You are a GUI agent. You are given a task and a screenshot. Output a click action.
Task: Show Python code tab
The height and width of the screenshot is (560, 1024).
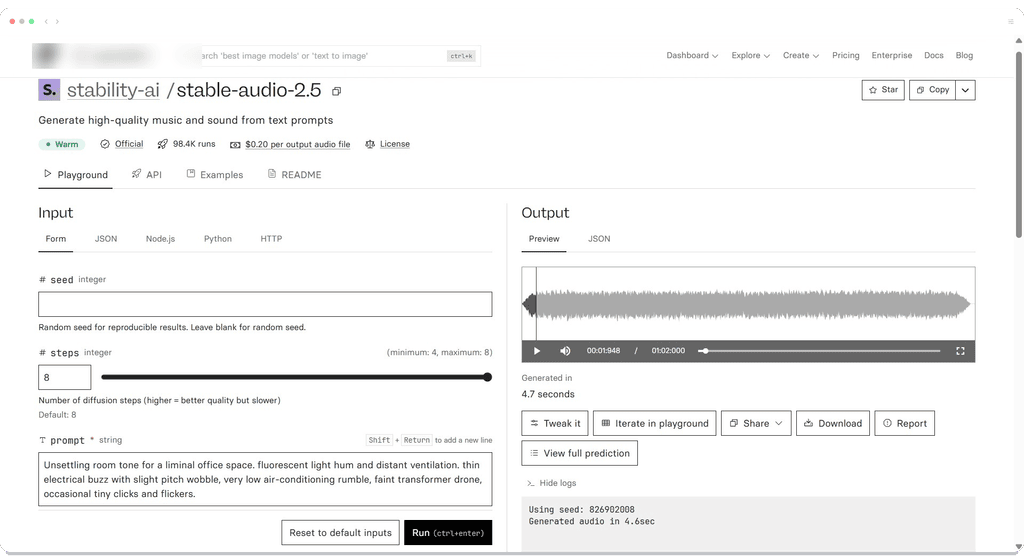pyautogui.click(x=217, y=239)
